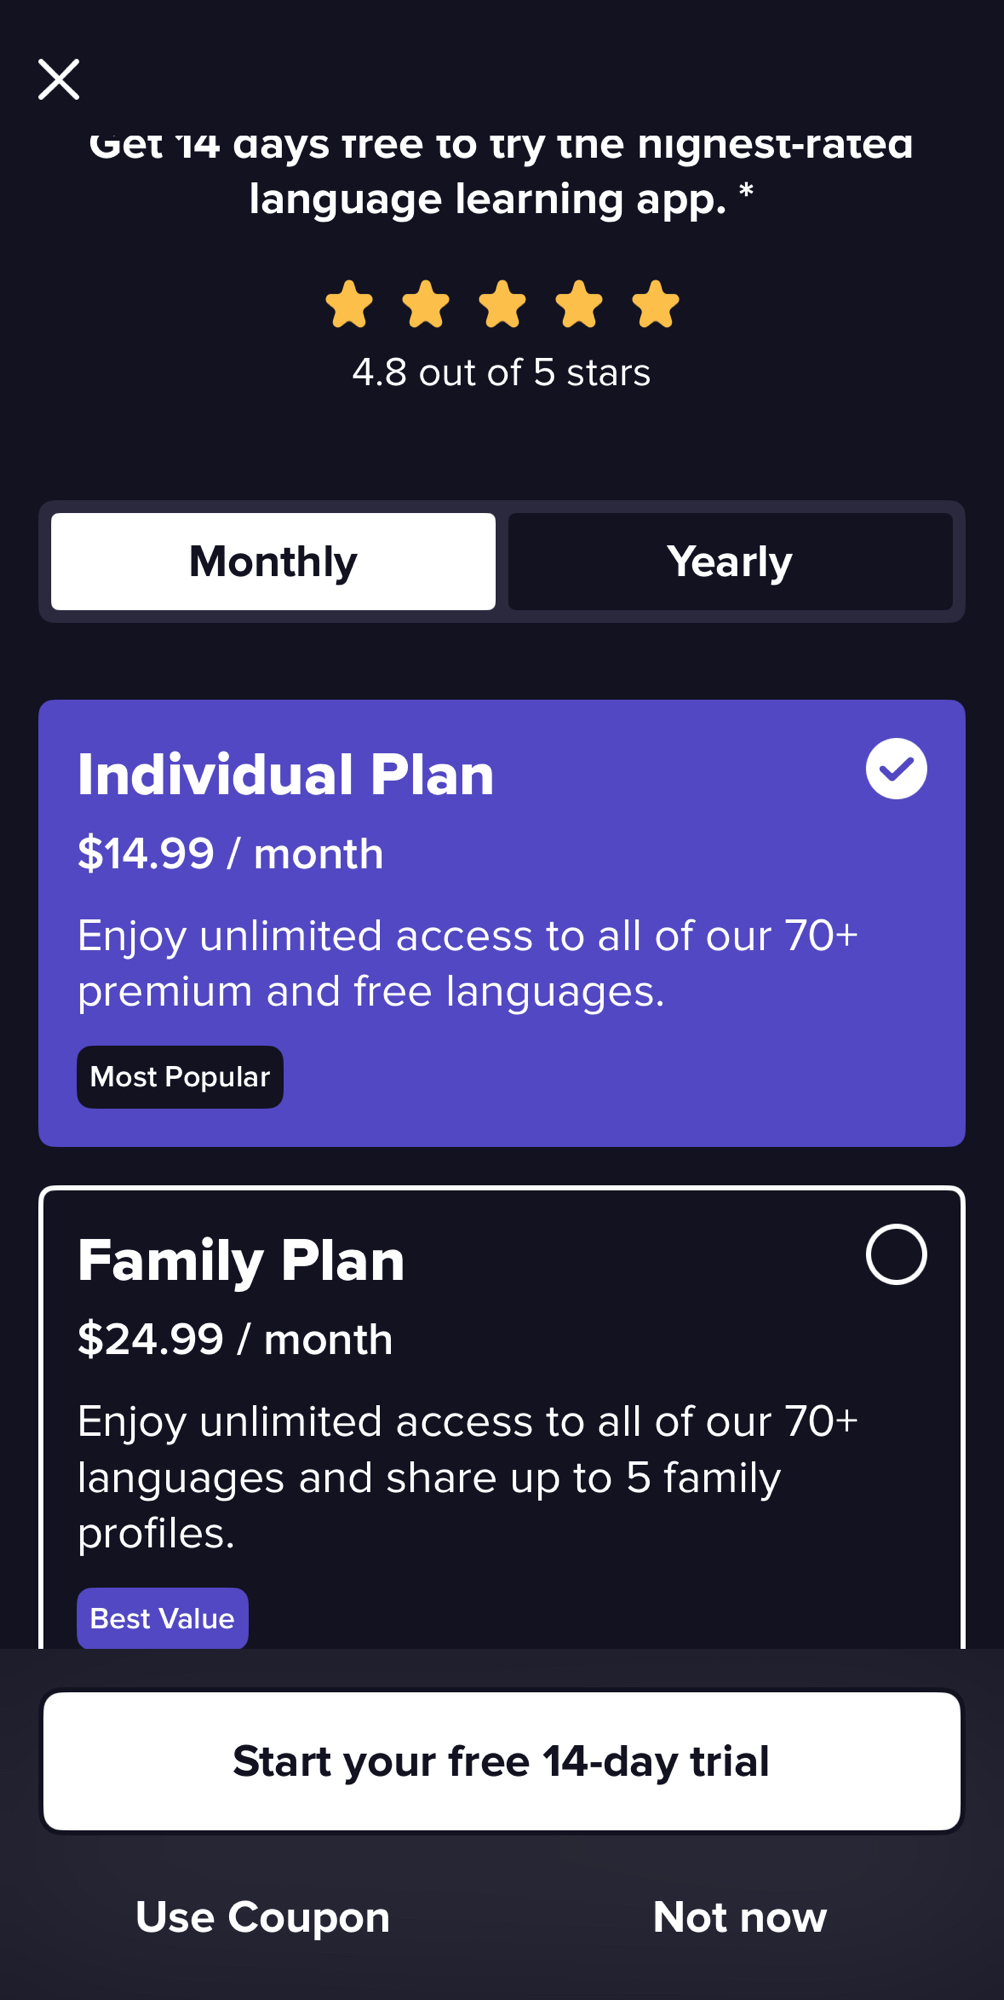The width and height of the screenshot is (1004, 2000).
Task: Click the fourth gold rating star
Action: click(579, 304)
